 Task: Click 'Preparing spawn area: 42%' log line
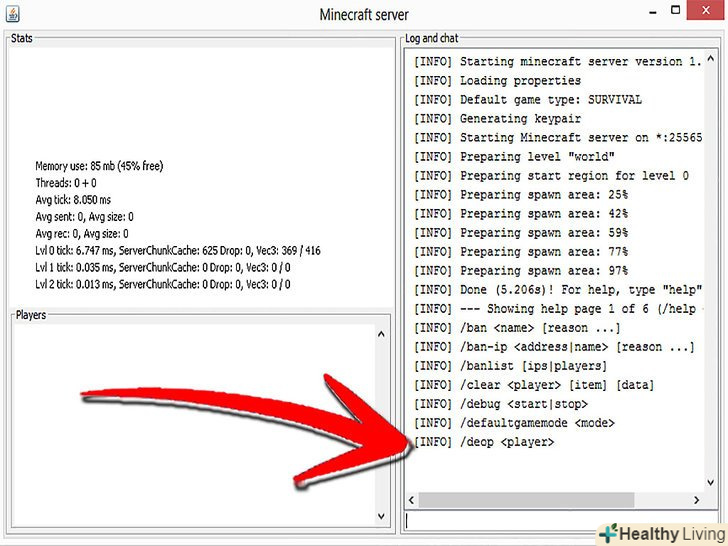point(521,214)
